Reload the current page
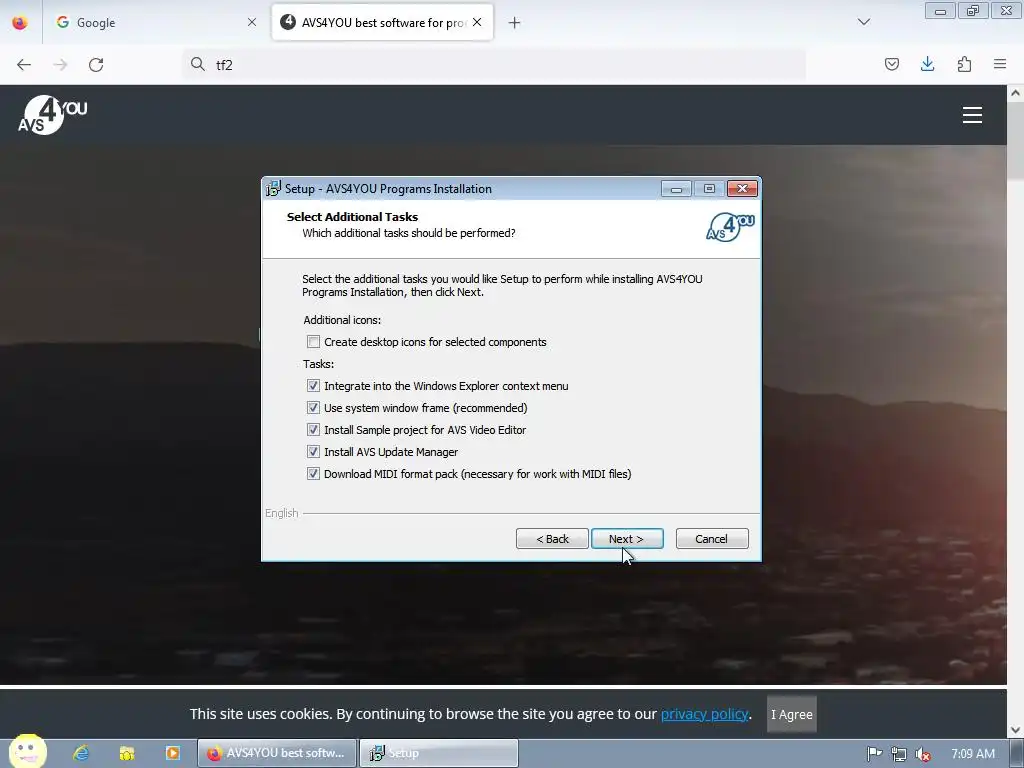 (x=96, y=65)
